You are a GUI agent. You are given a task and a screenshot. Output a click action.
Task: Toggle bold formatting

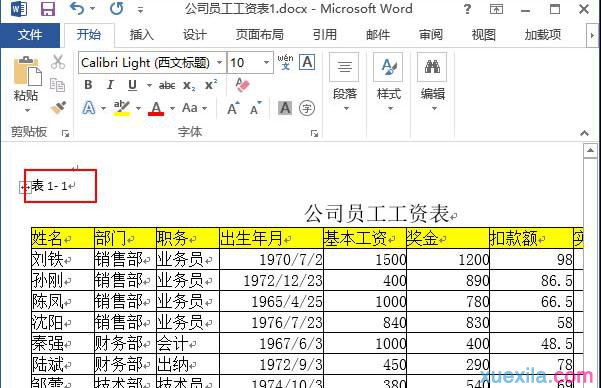[x=88, y=85]
